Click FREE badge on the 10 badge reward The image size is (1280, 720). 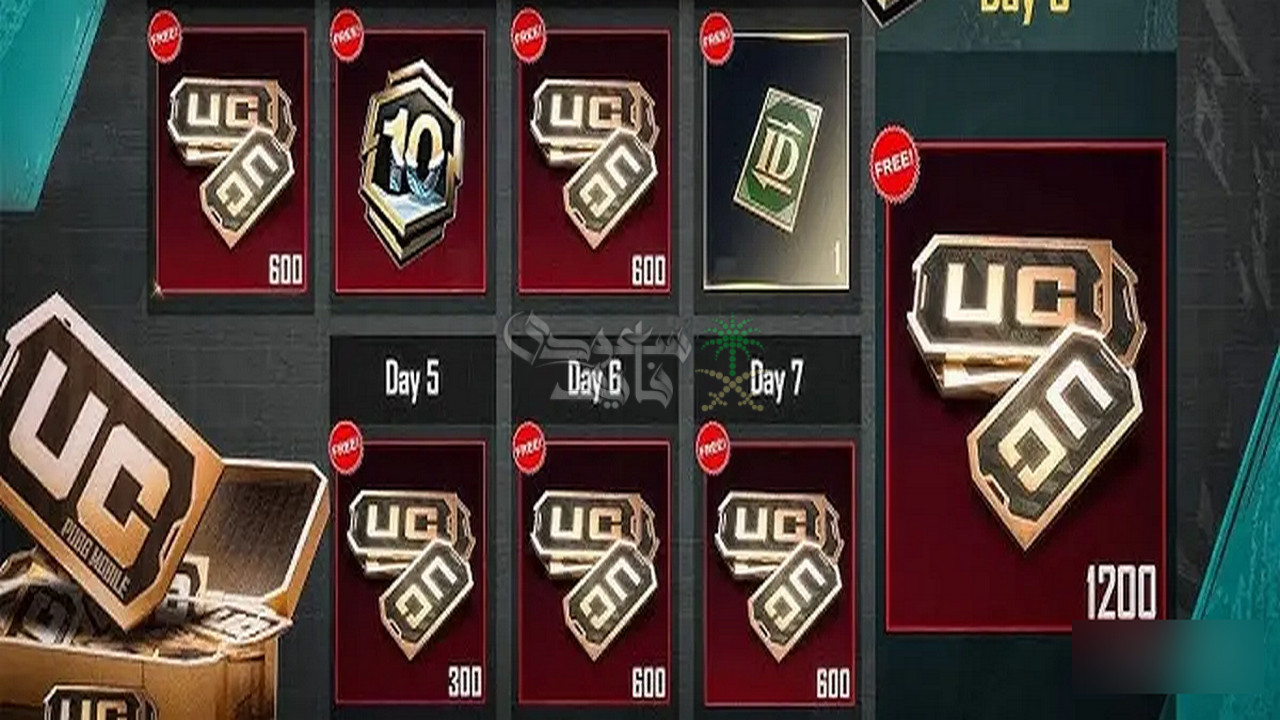click(x=347, y=36)
